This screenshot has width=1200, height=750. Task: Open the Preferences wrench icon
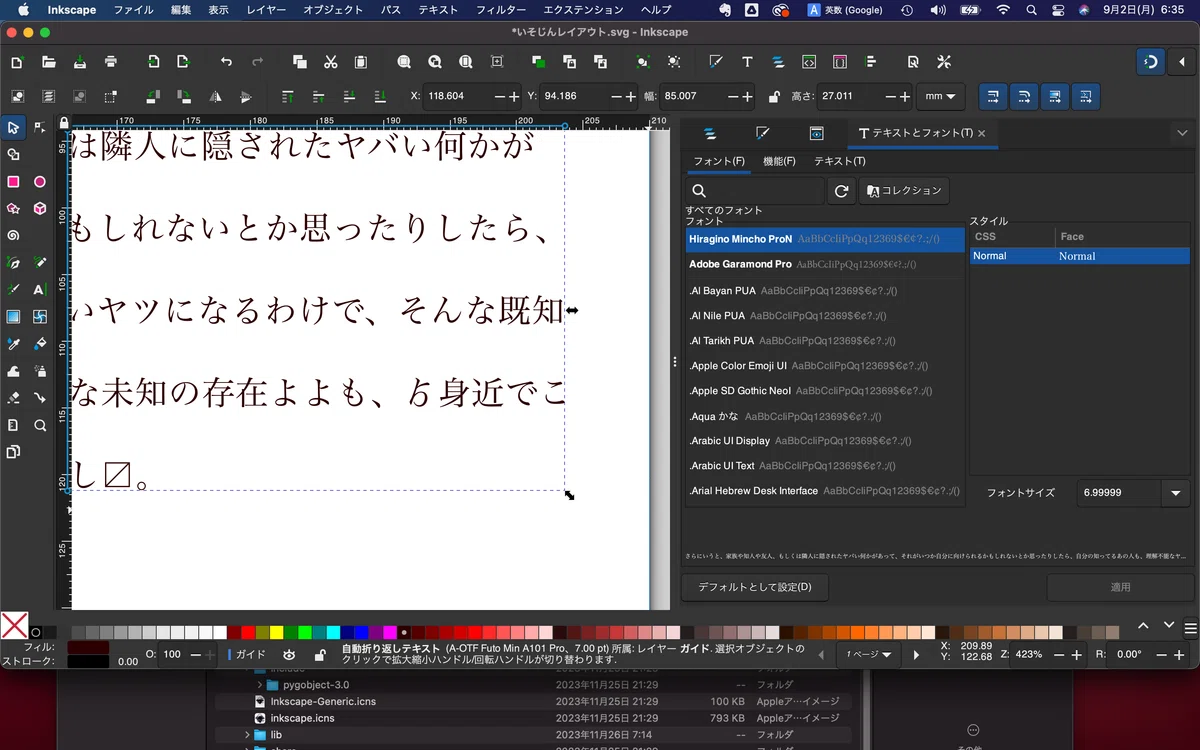944,62
